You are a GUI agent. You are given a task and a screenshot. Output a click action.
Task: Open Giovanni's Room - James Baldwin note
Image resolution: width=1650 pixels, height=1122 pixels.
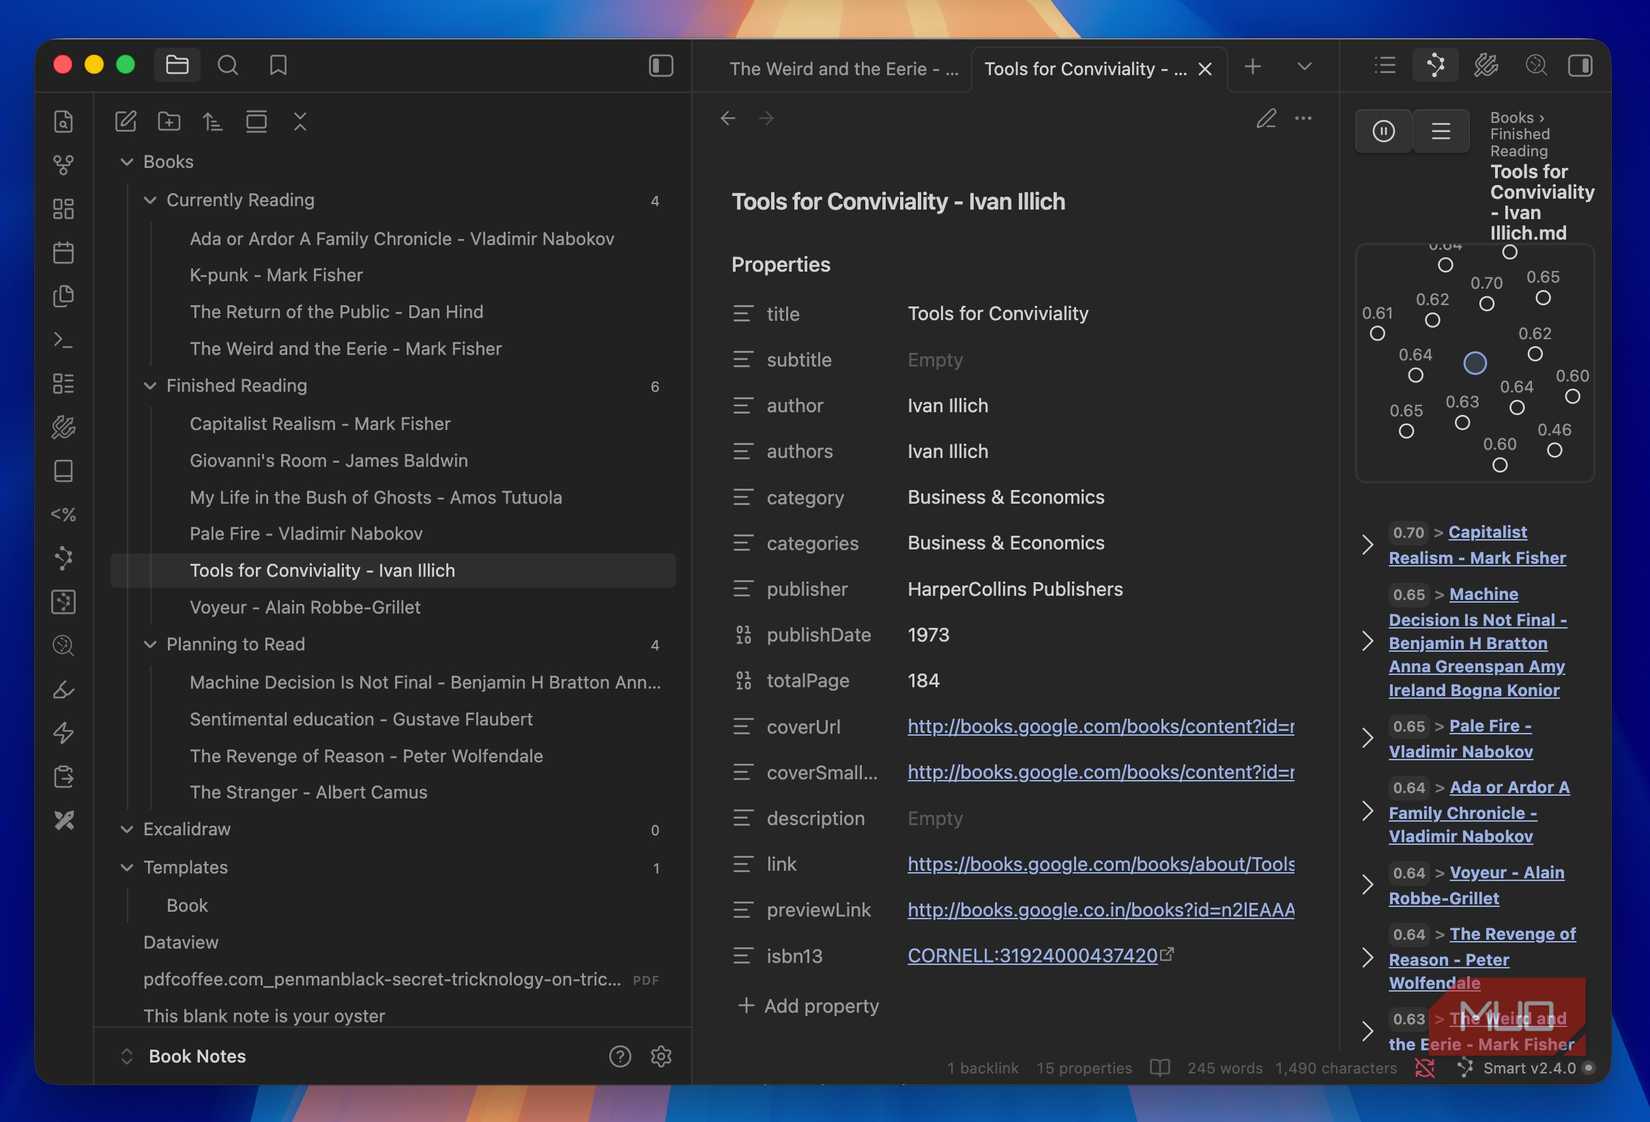point(329,460)
